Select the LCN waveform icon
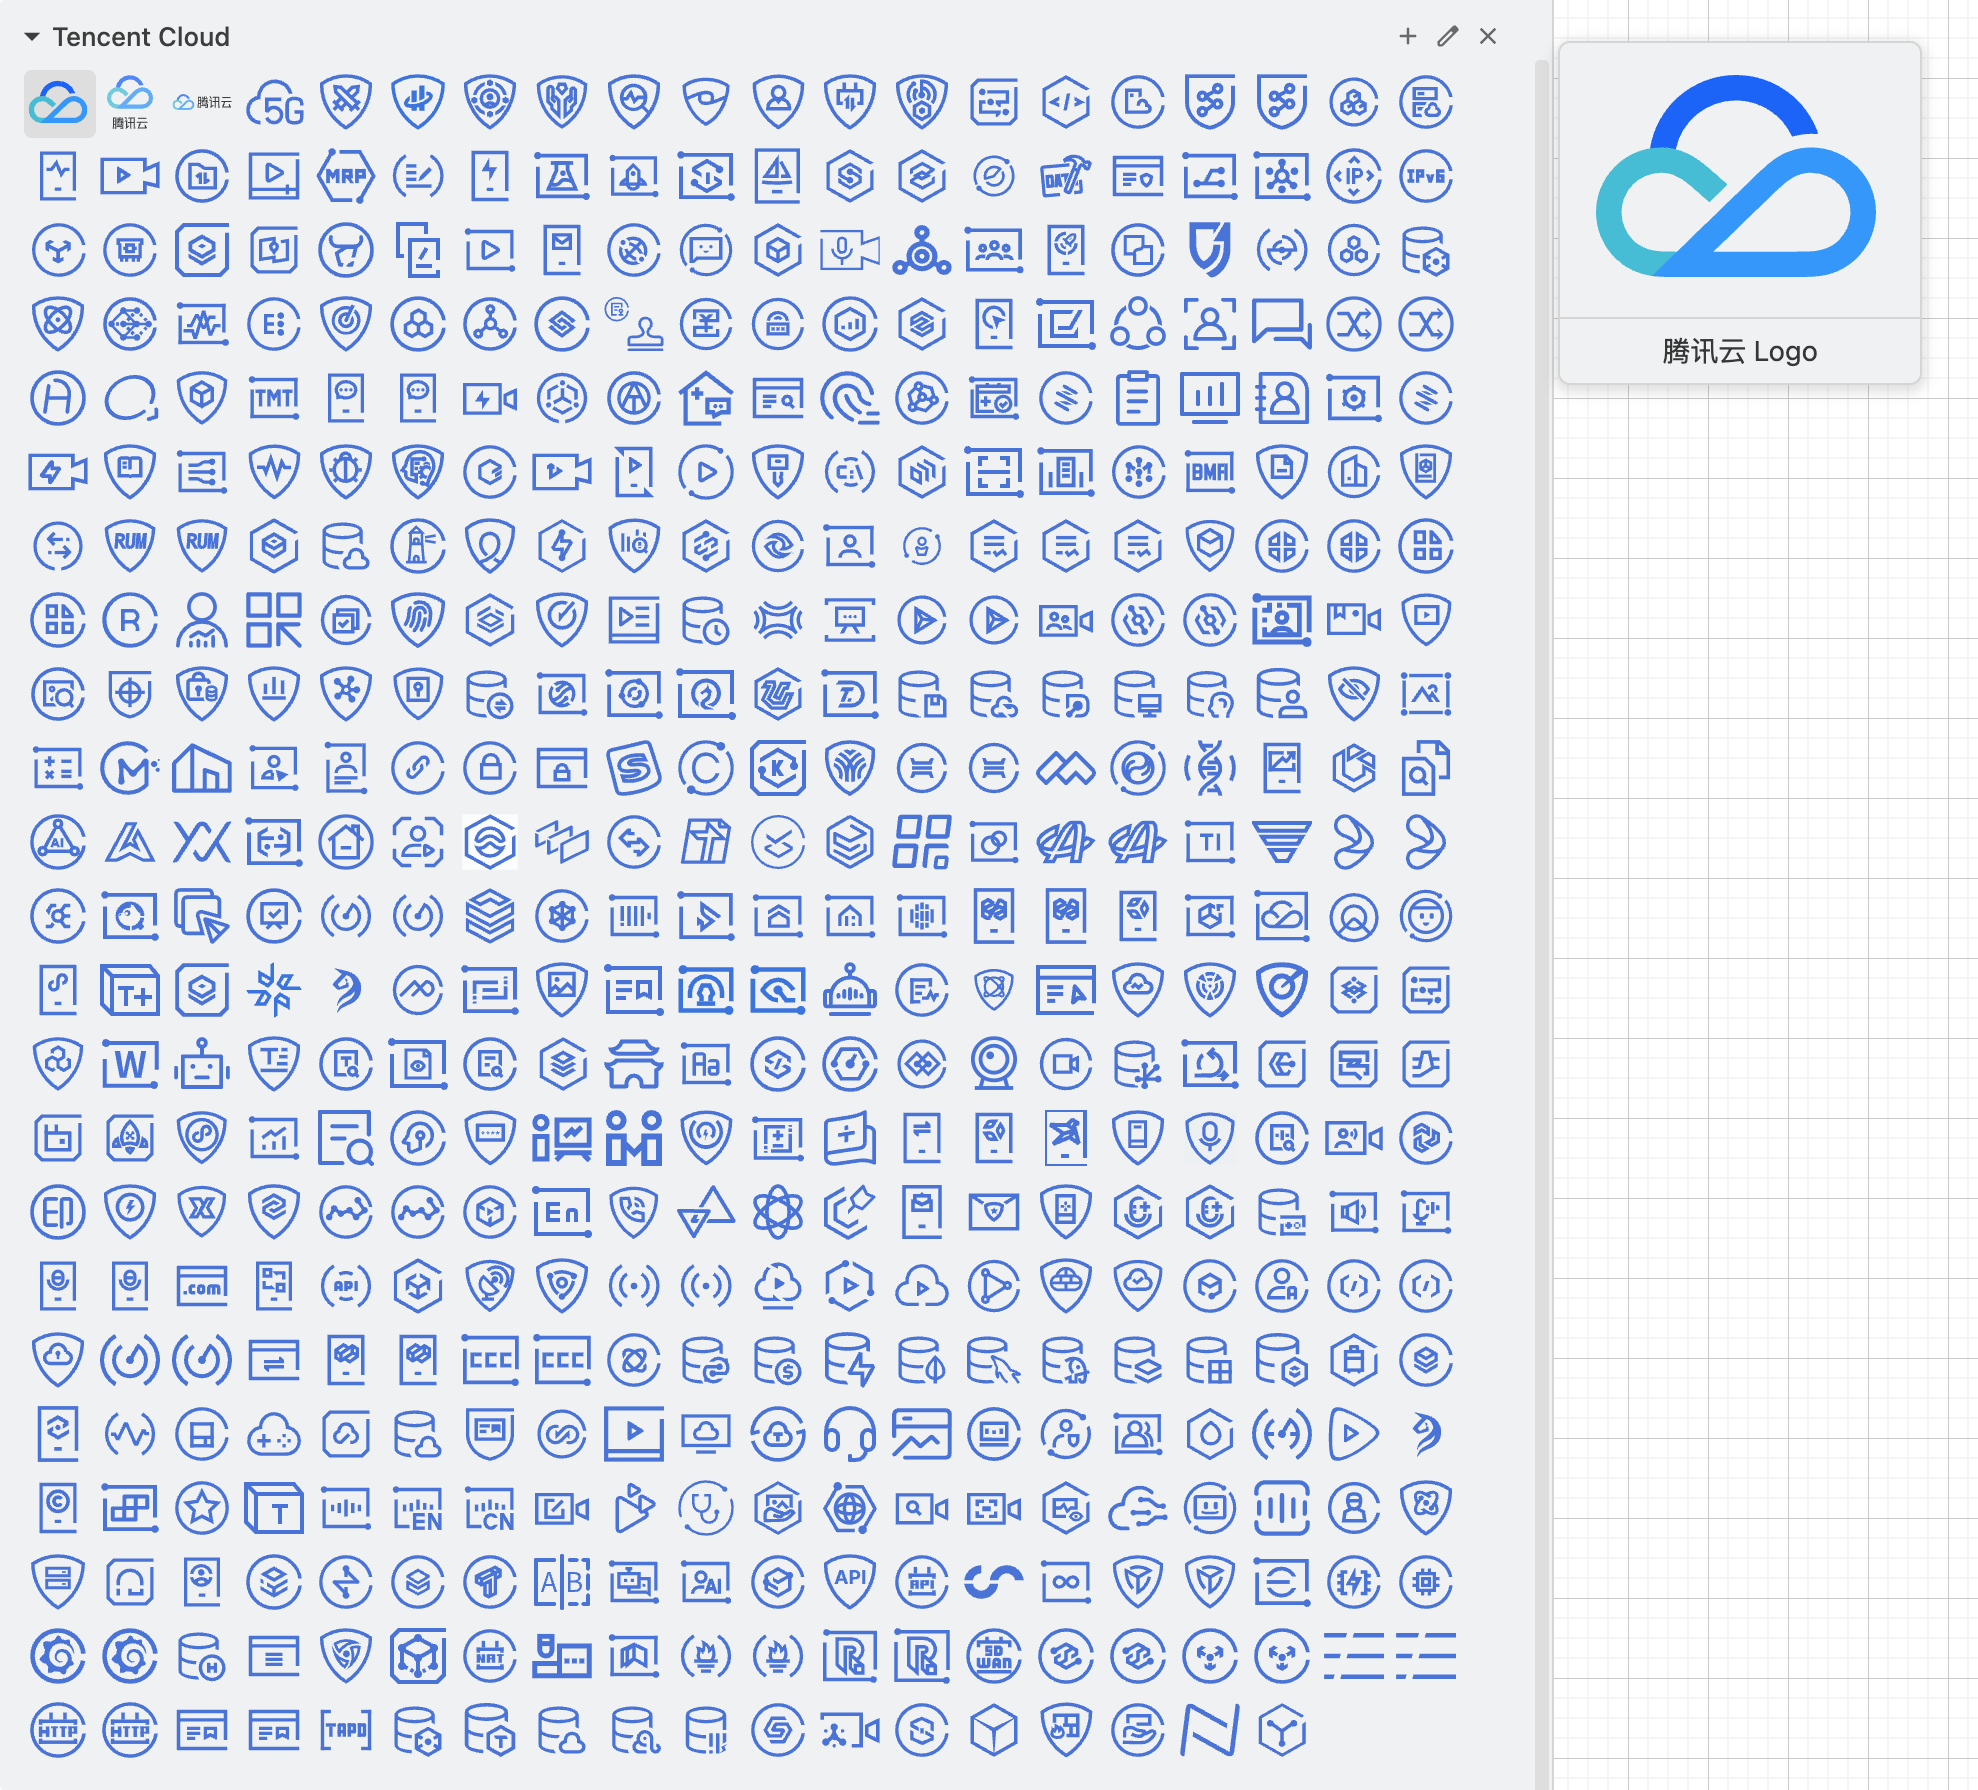This screenshot has height=1790, width=1978. pyautogui.click(x=490, y=1508)
